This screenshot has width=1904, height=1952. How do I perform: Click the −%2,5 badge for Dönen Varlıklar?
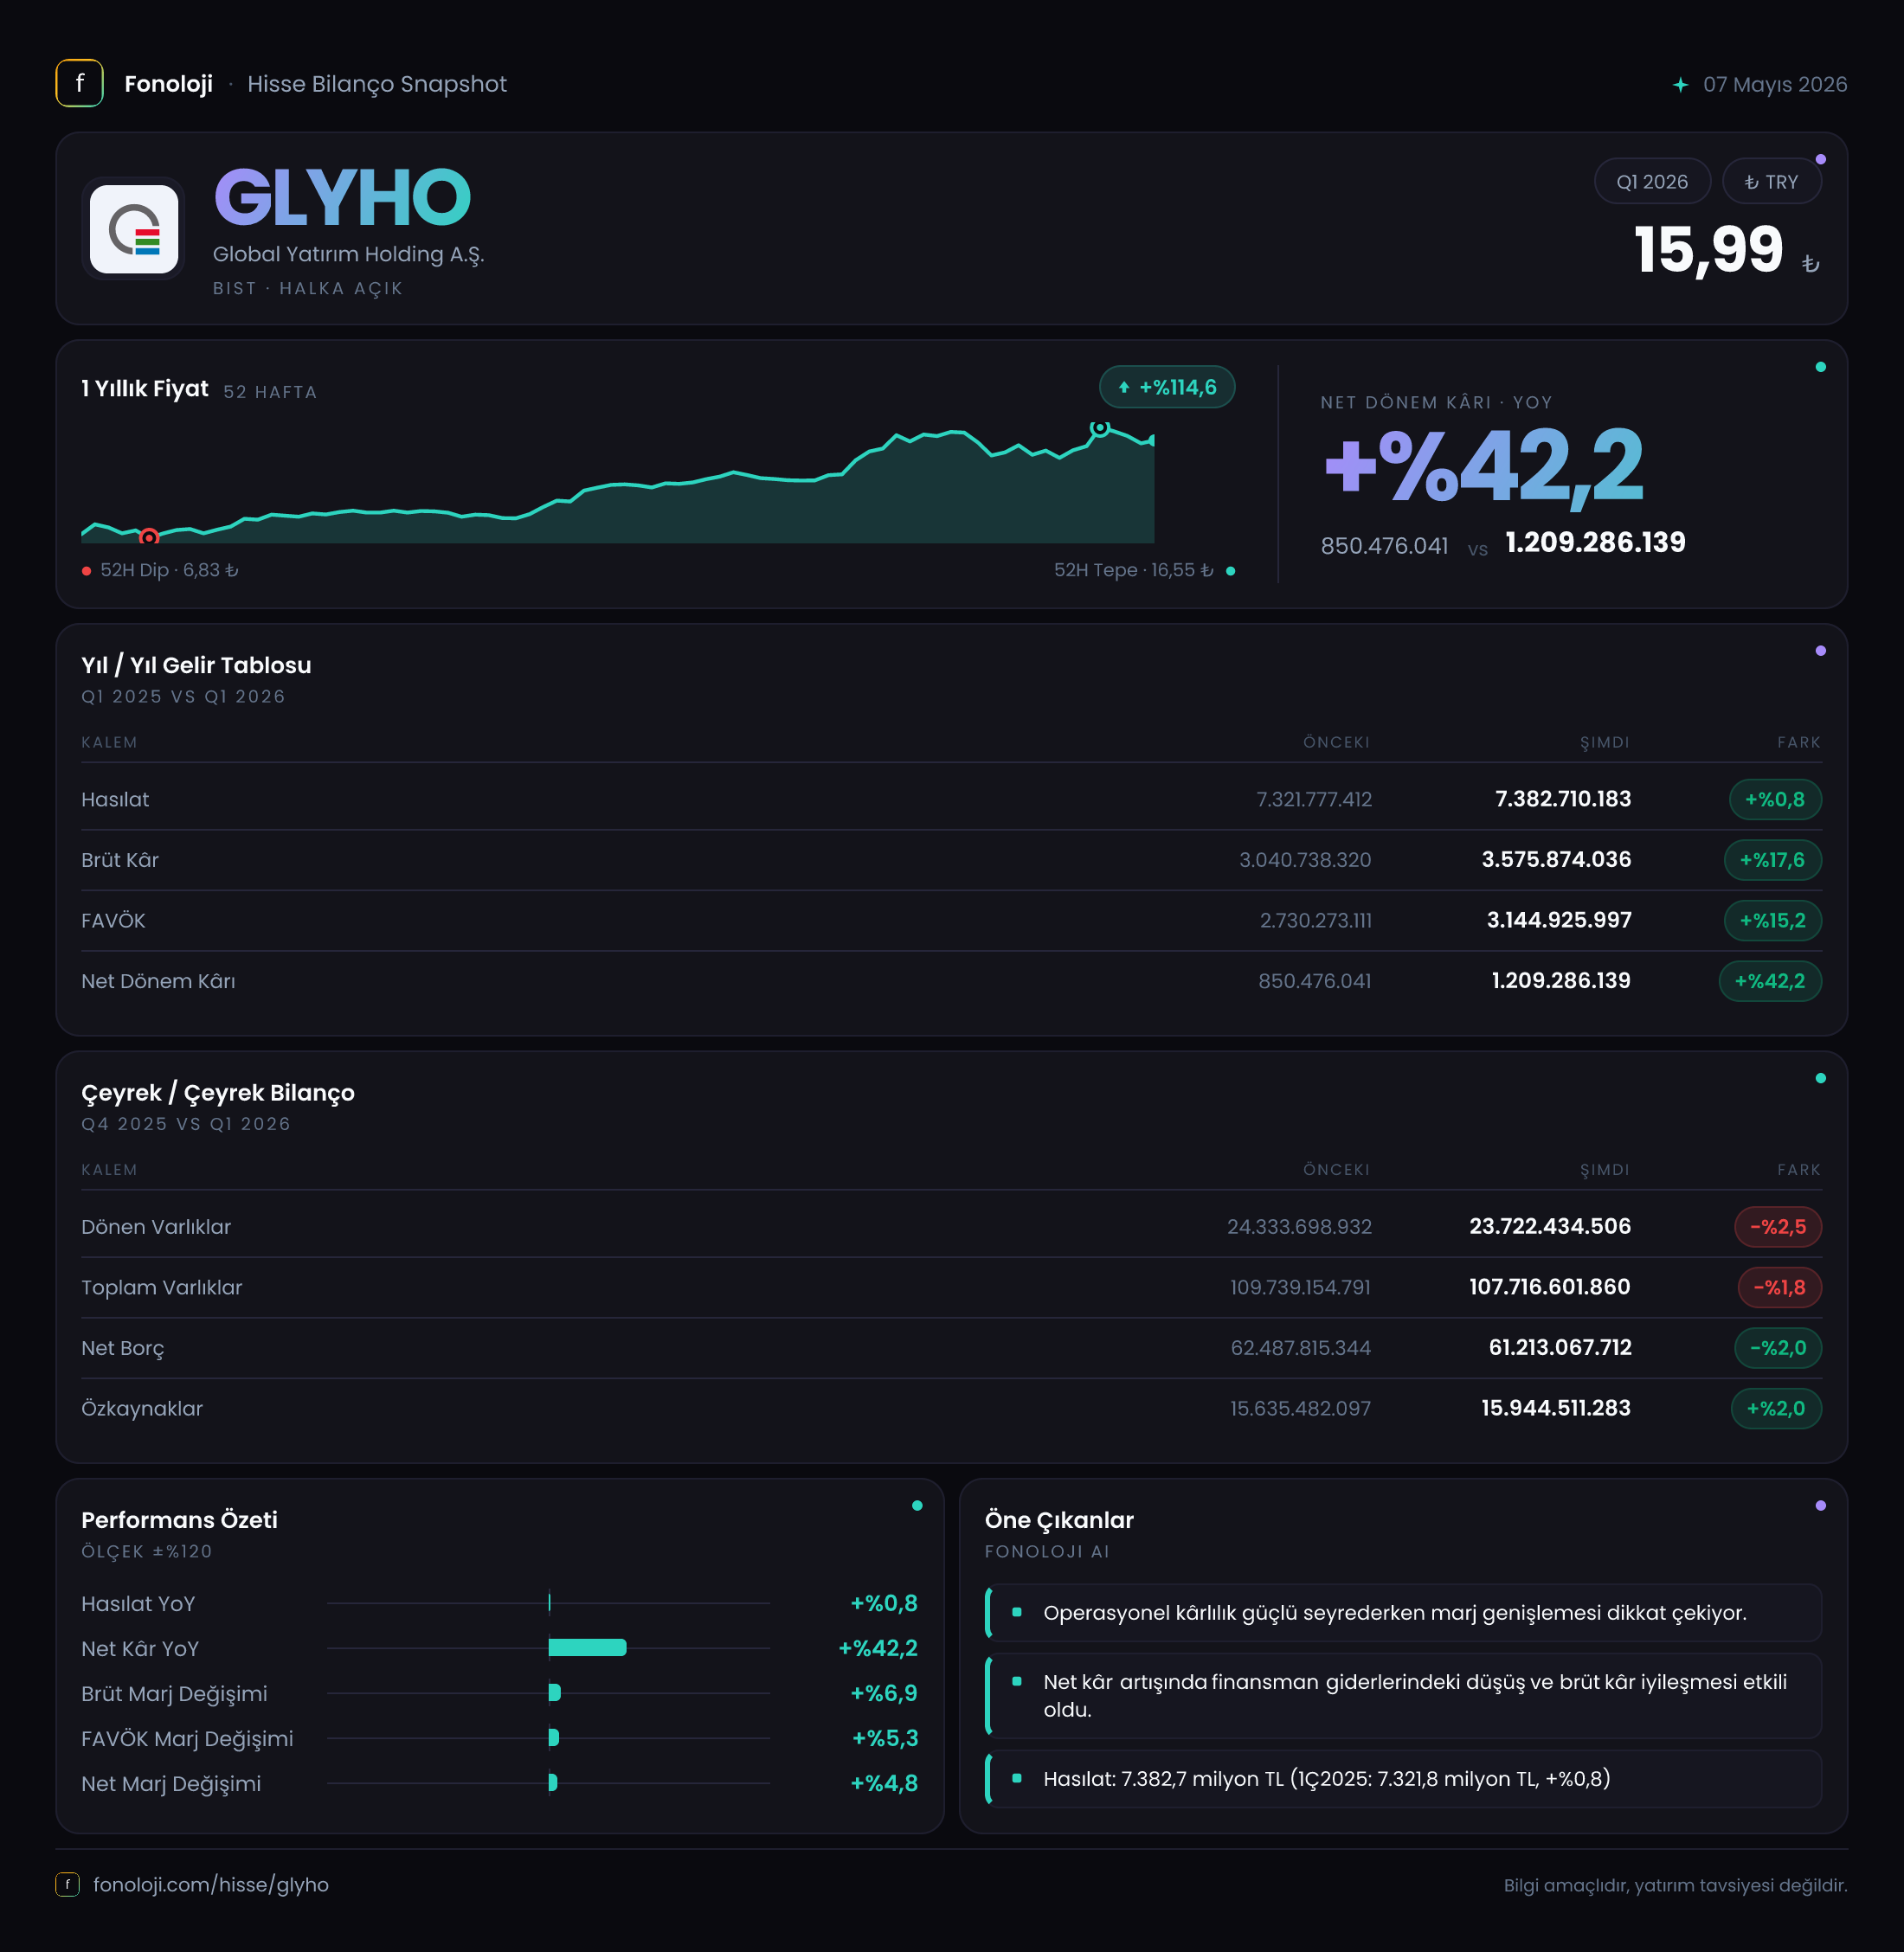1778,1227
